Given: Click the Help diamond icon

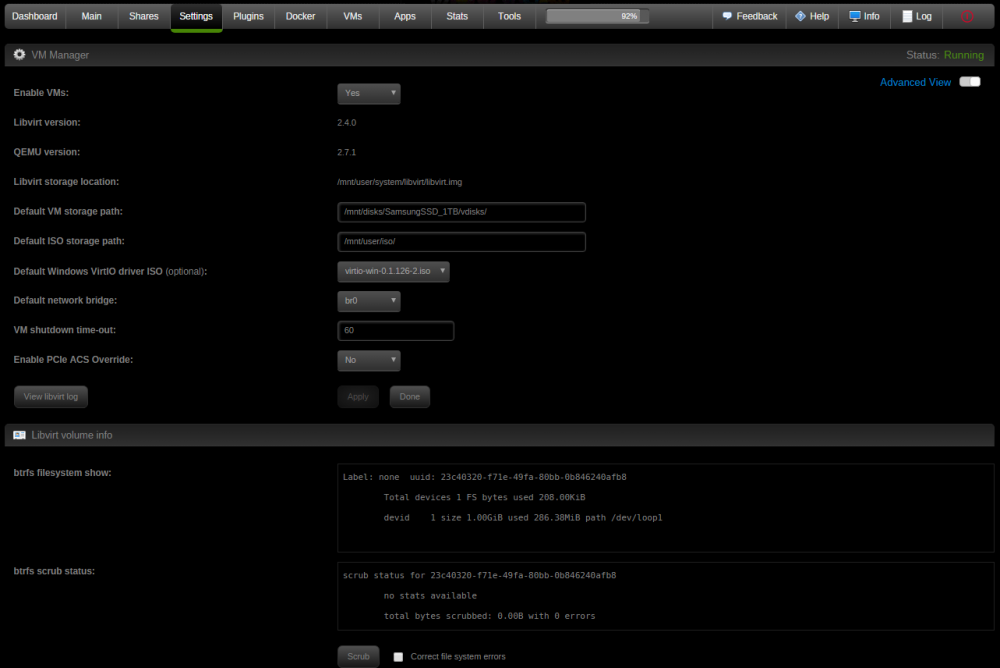Looking at the screenshot, I should pos(800,17).
